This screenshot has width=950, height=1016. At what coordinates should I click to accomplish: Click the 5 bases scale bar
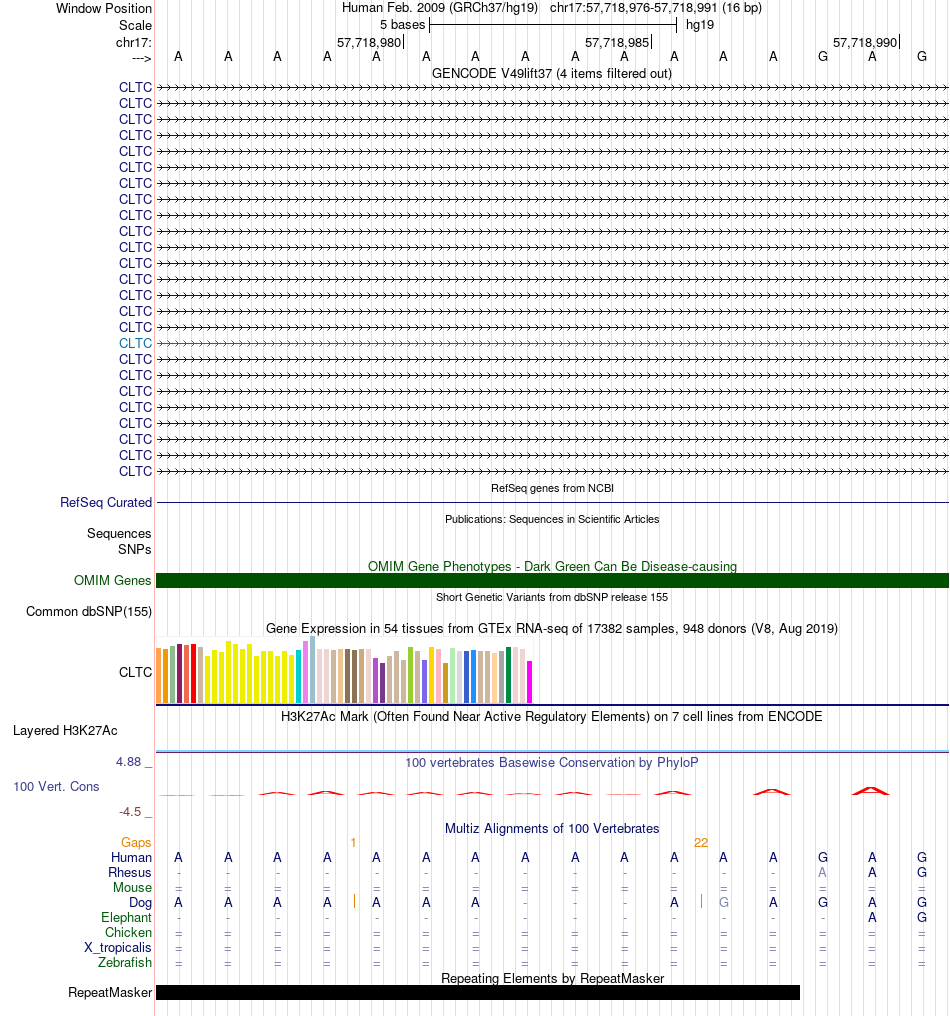[553, 25]
